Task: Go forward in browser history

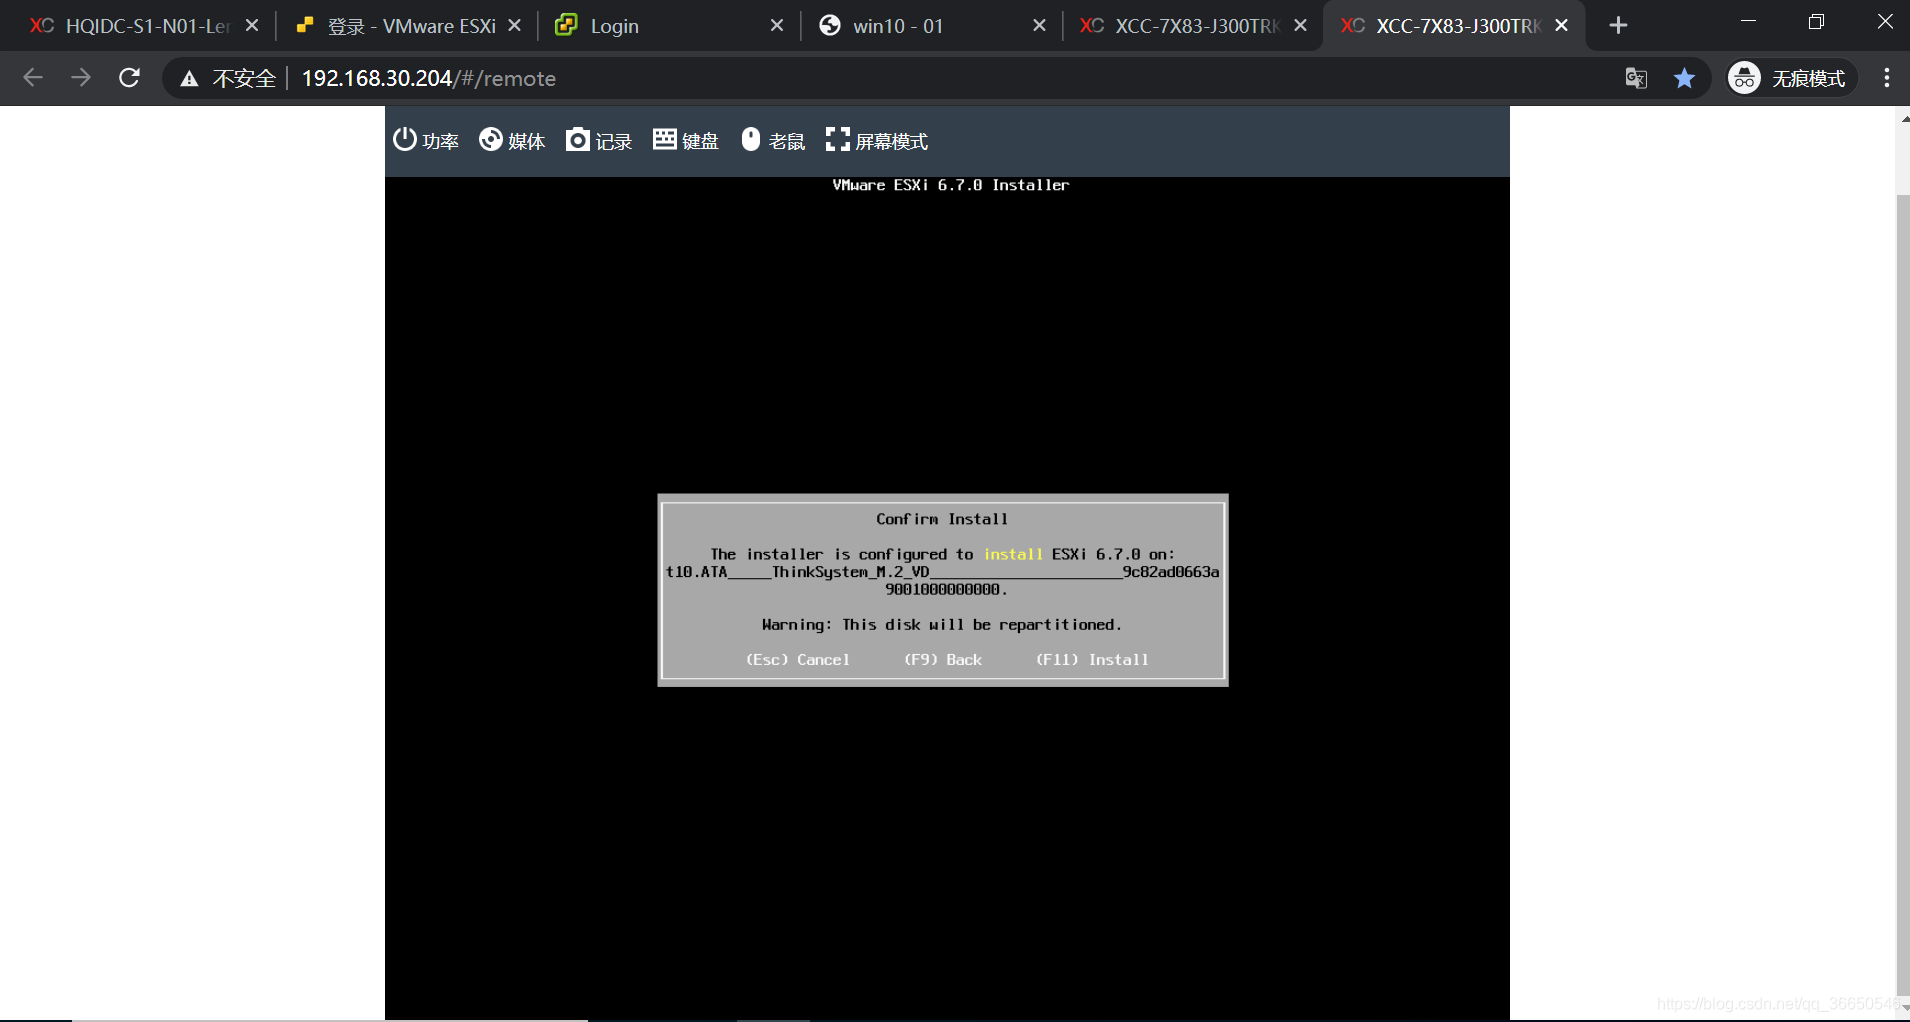Action: (81, 78)
